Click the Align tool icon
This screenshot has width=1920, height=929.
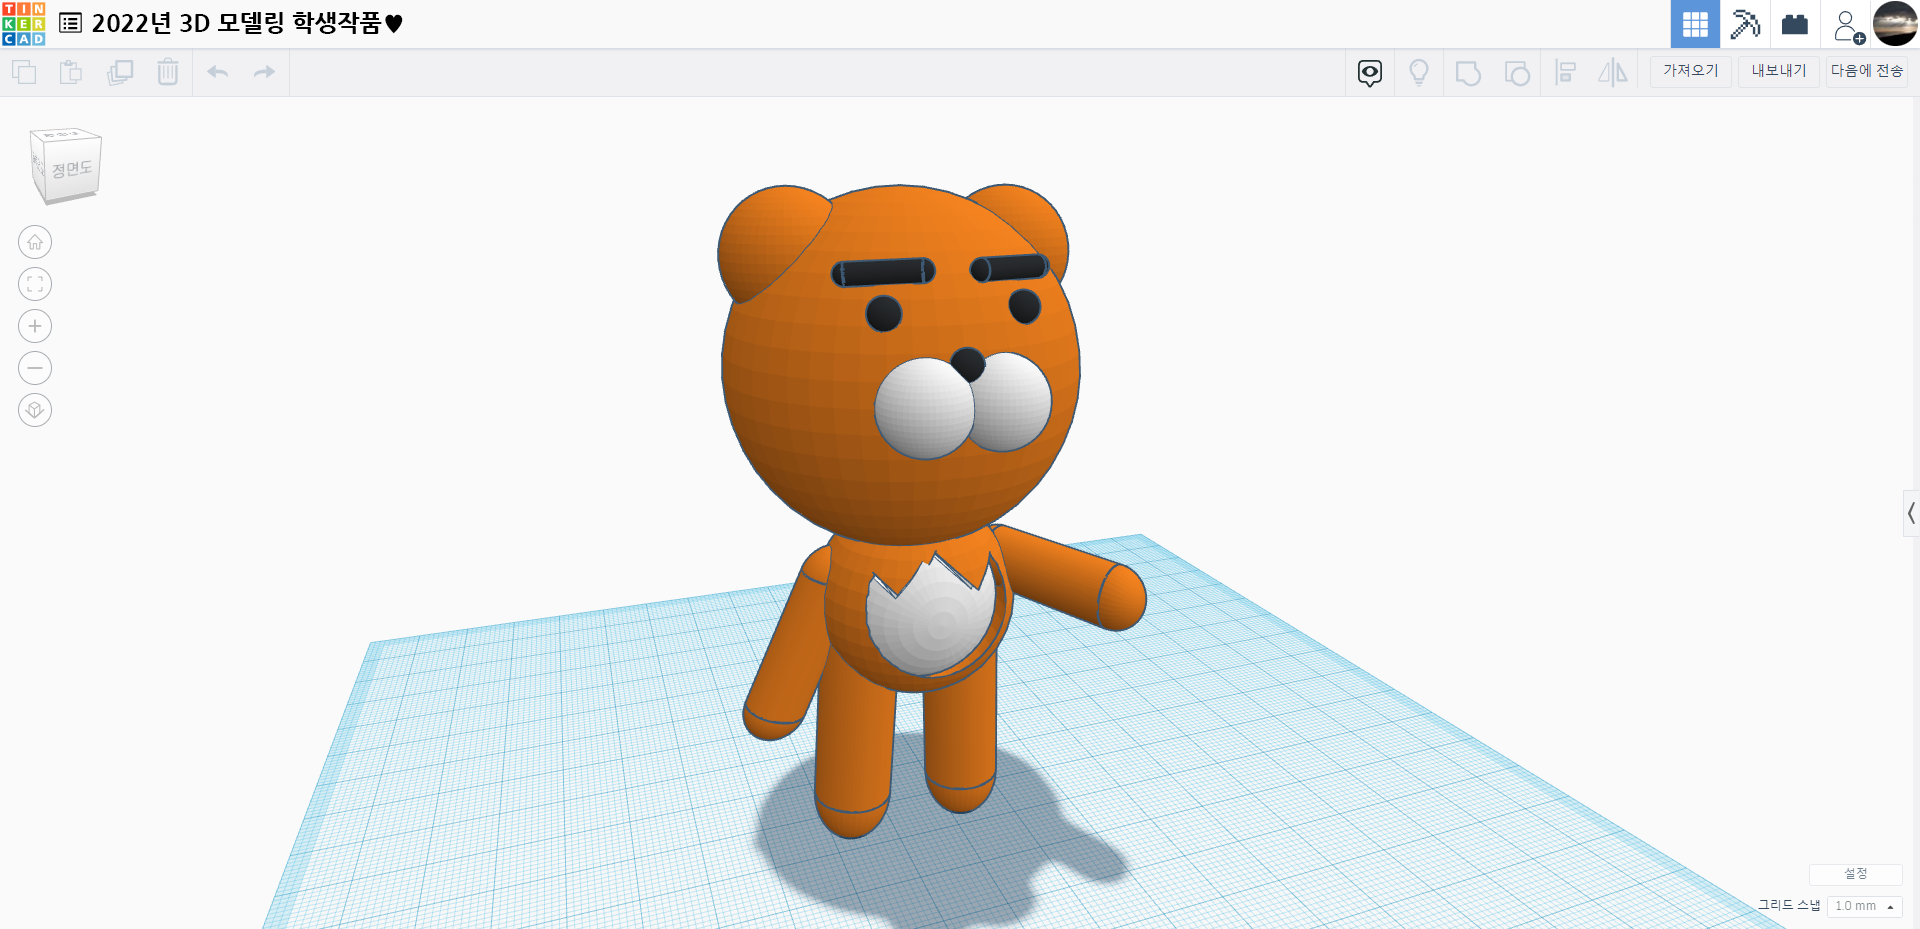(x=1566, y=73)
